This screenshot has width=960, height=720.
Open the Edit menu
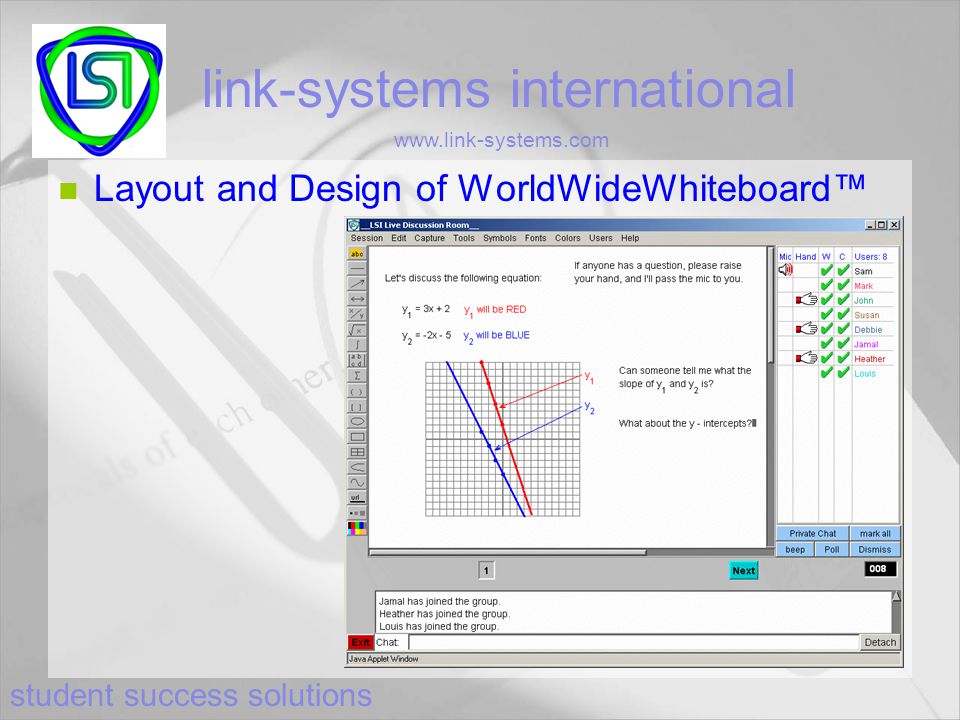(399, 238)
